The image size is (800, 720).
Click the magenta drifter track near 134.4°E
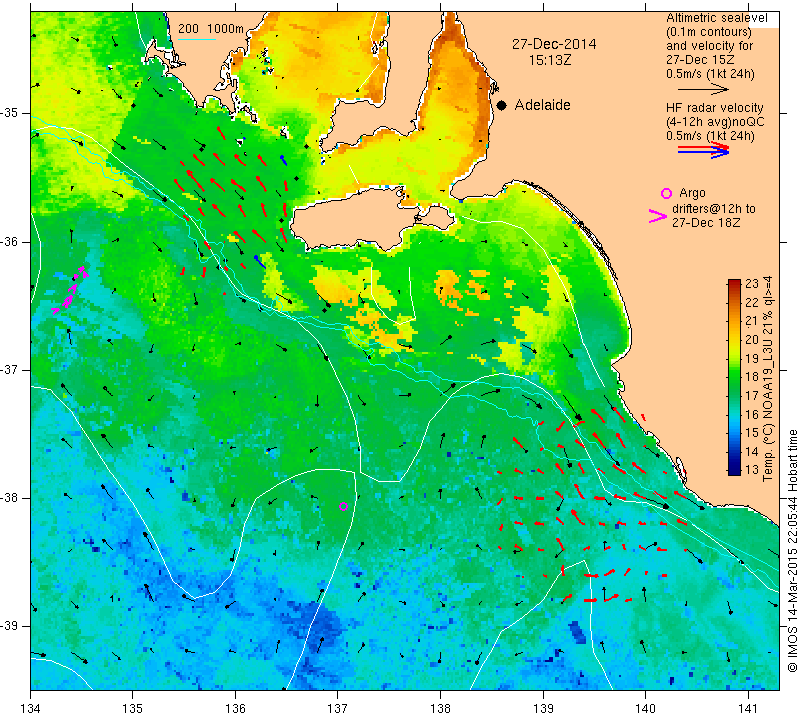click(70, 289)
